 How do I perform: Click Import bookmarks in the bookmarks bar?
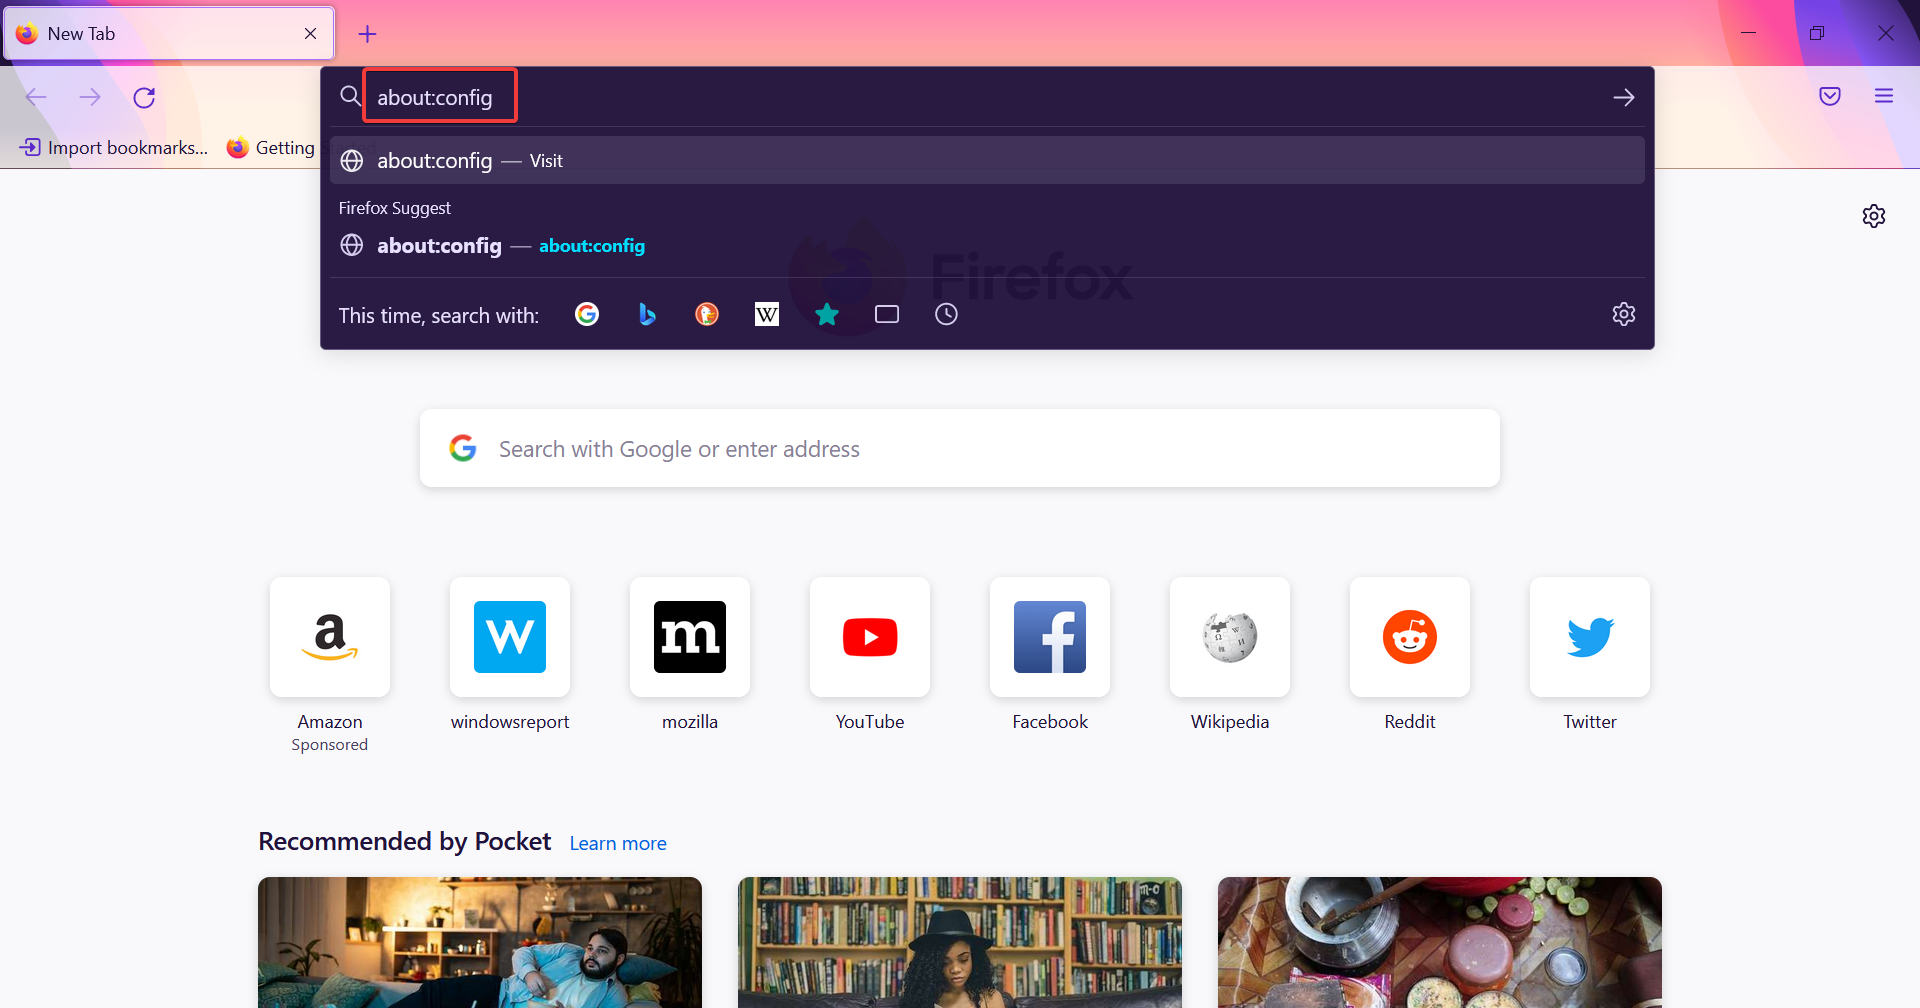pyautogui.click(x=111, y=147)
